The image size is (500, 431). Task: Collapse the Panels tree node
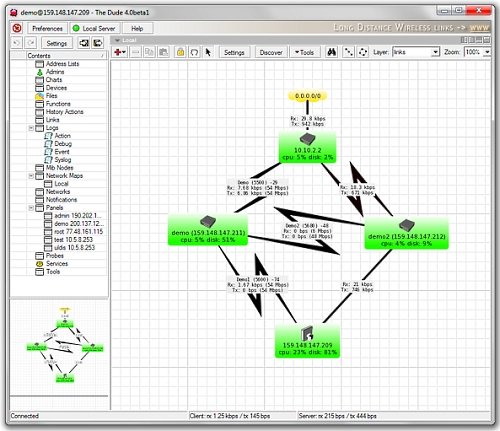point(31,208)
